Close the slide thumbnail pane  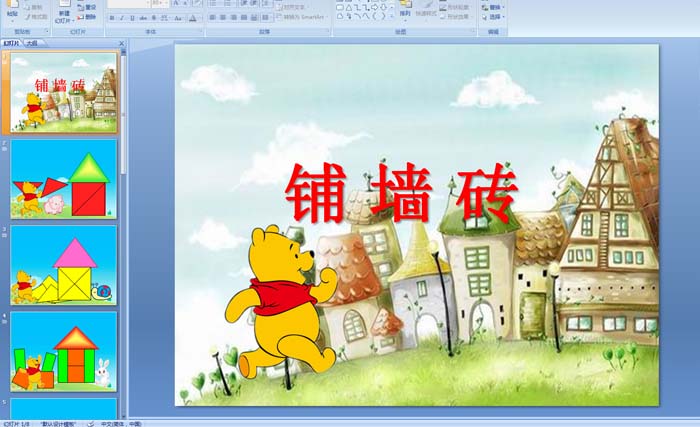120,44
